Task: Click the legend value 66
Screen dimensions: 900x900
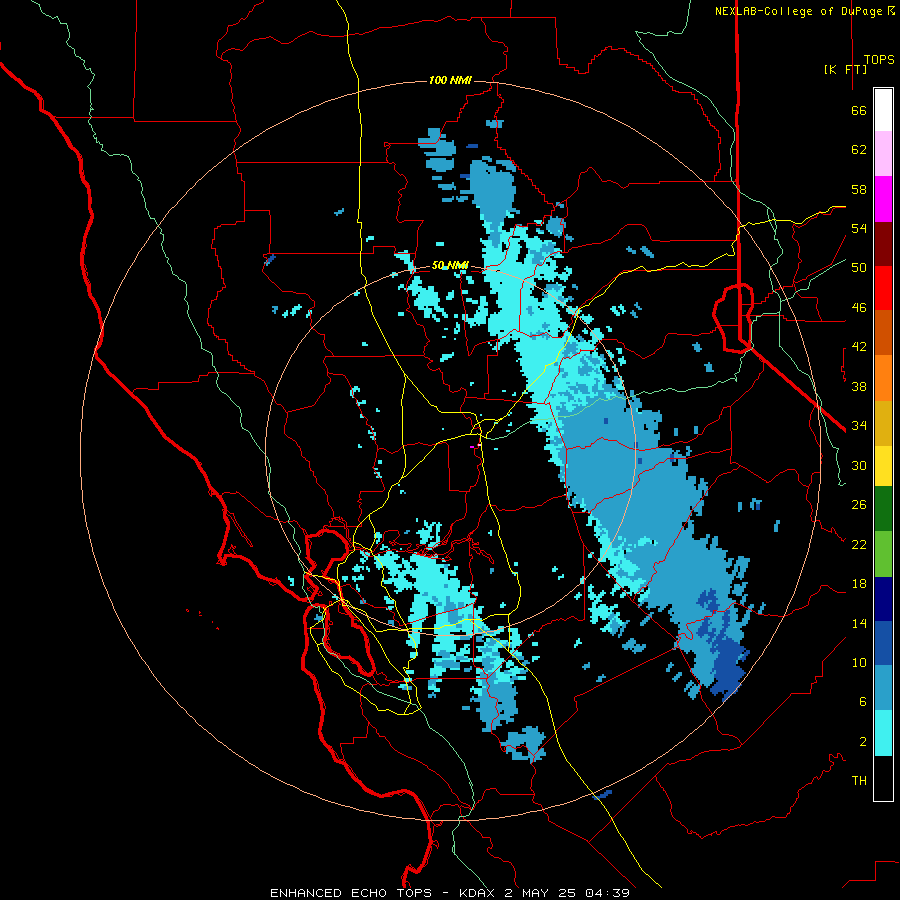Action: pos(859,110)
